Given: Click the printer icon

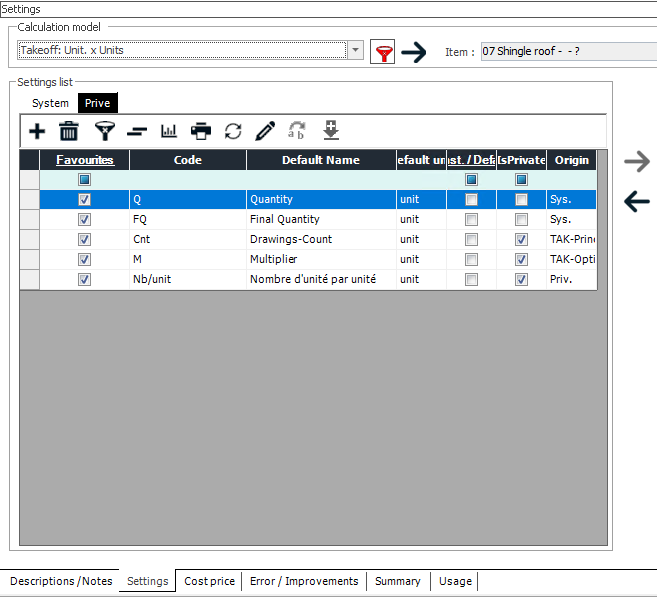Looking at the screenshot, I should tap(201, 131).
